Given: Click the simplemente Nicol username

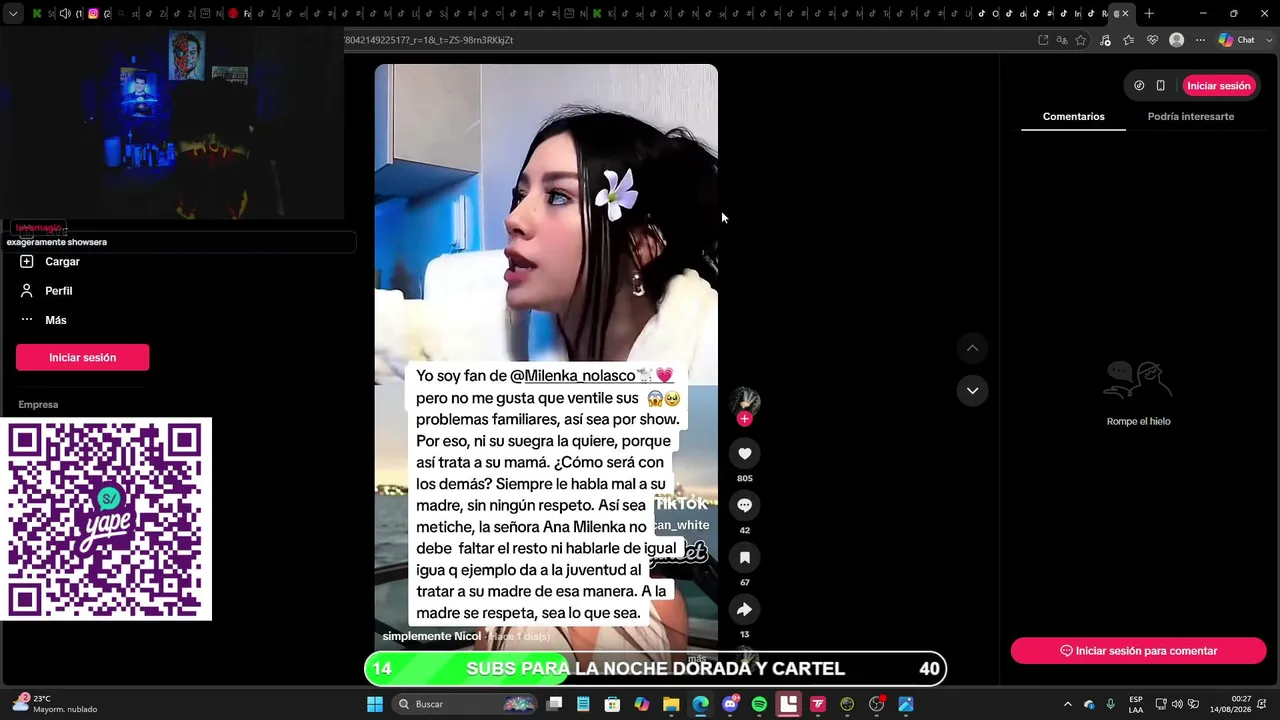Looking at the screenshot, I should pyautogui.click(x=432, y=637).
